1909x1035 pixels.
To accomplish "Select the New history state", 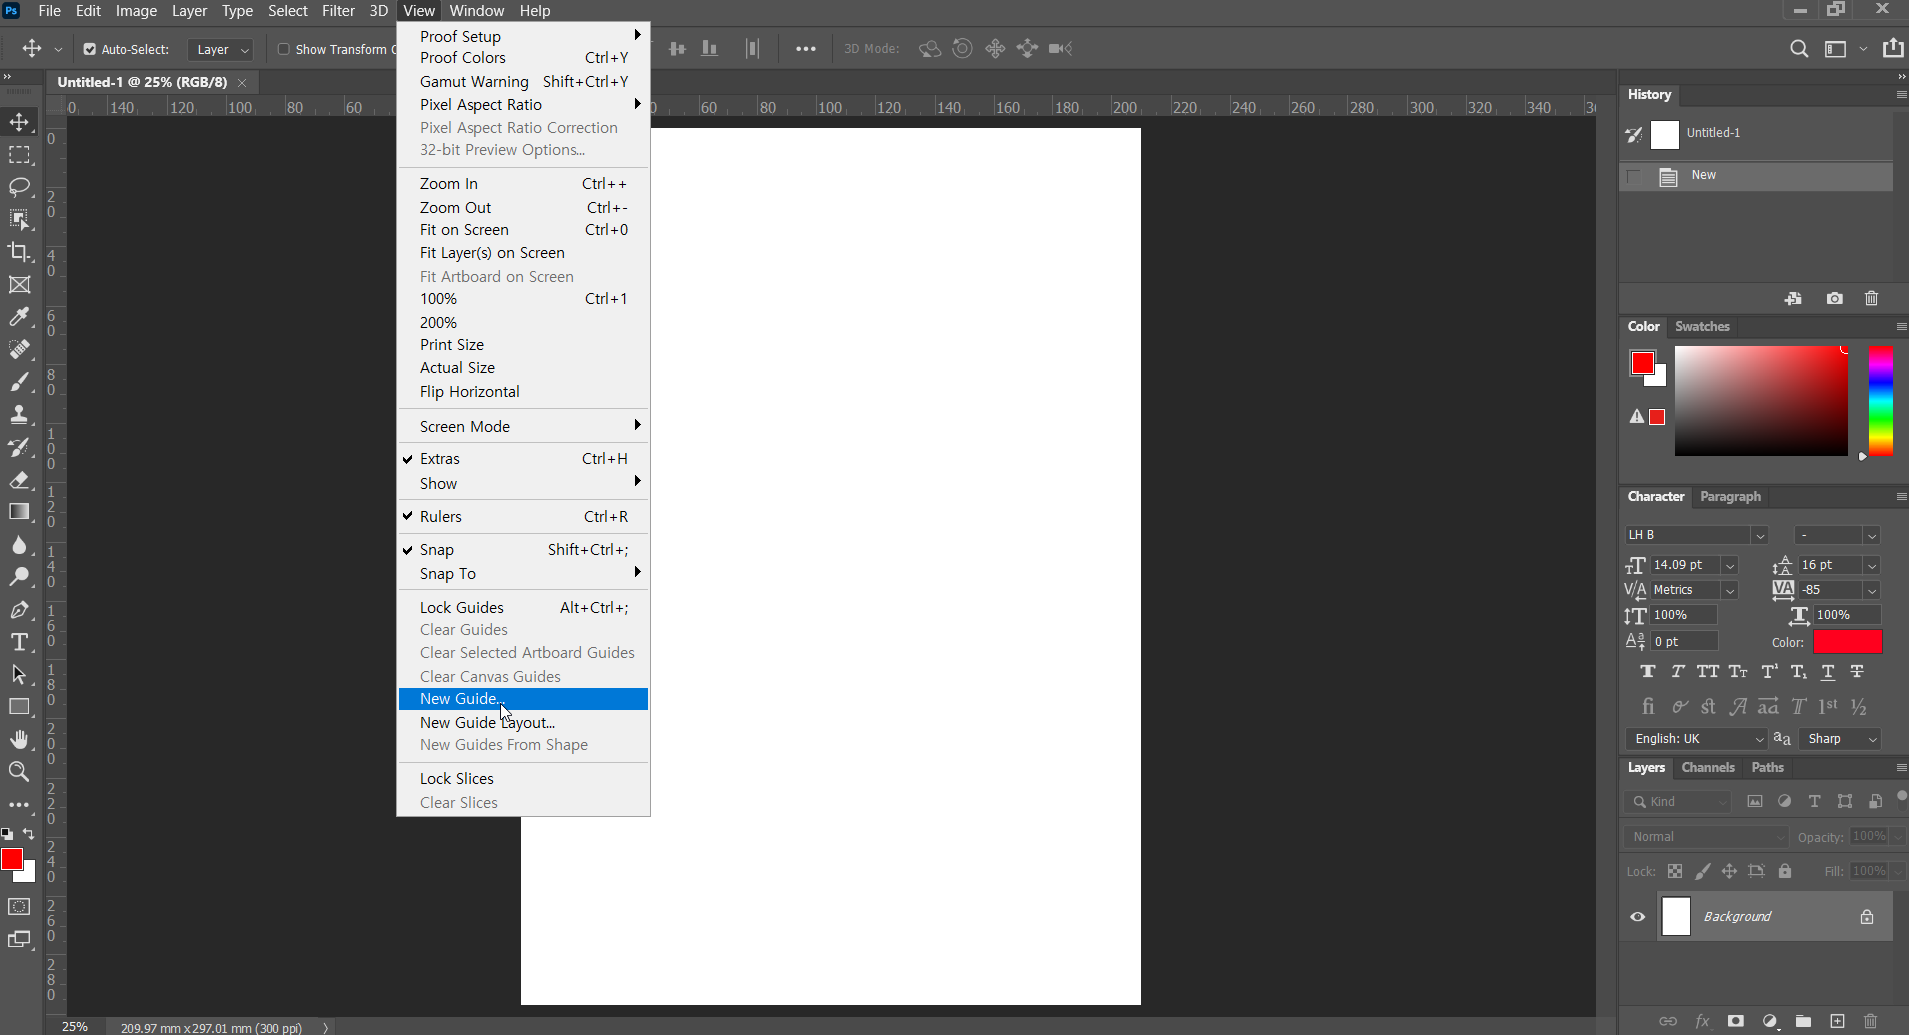I will tap(1756, 176).
